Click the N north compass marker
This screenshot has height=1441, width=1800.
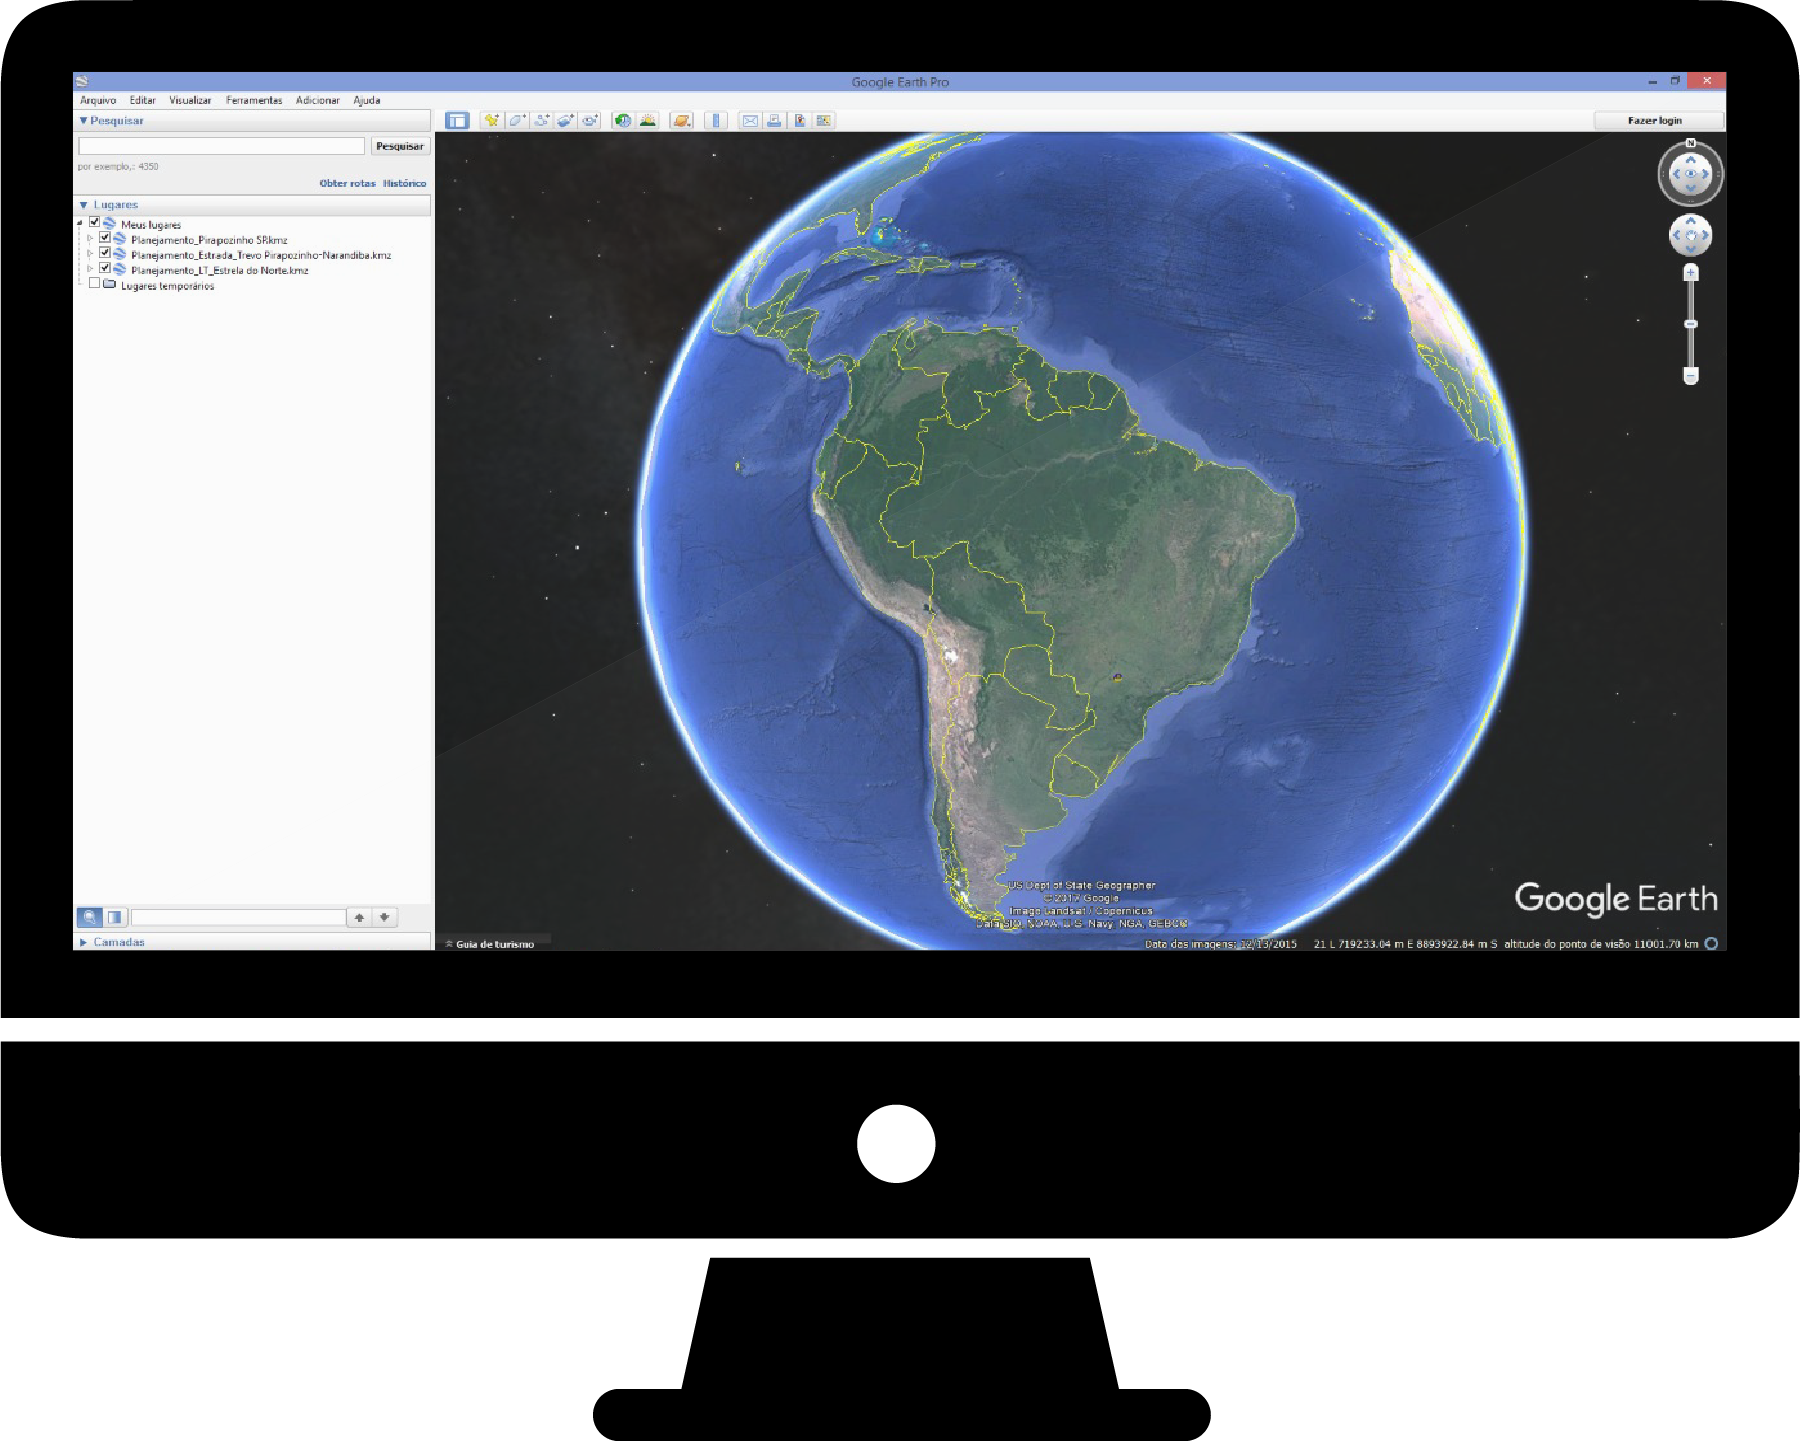(x=1691, y=143)
